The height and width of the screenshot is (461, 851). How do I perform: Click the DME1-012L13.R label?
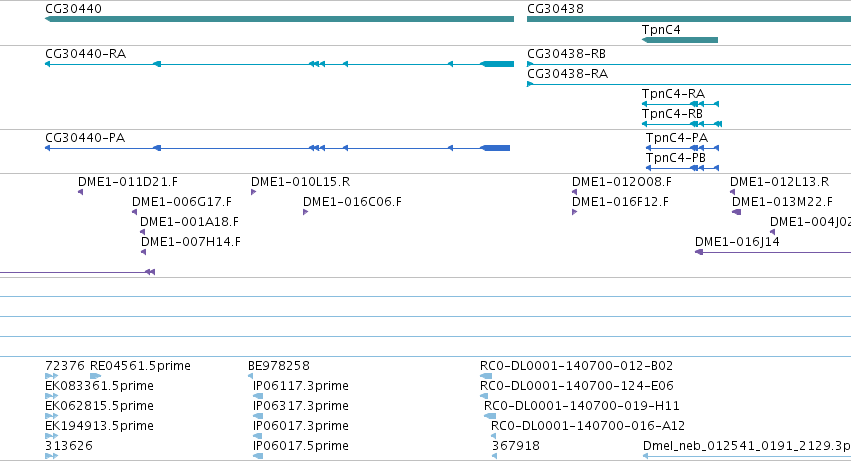[x=779, y=182]
